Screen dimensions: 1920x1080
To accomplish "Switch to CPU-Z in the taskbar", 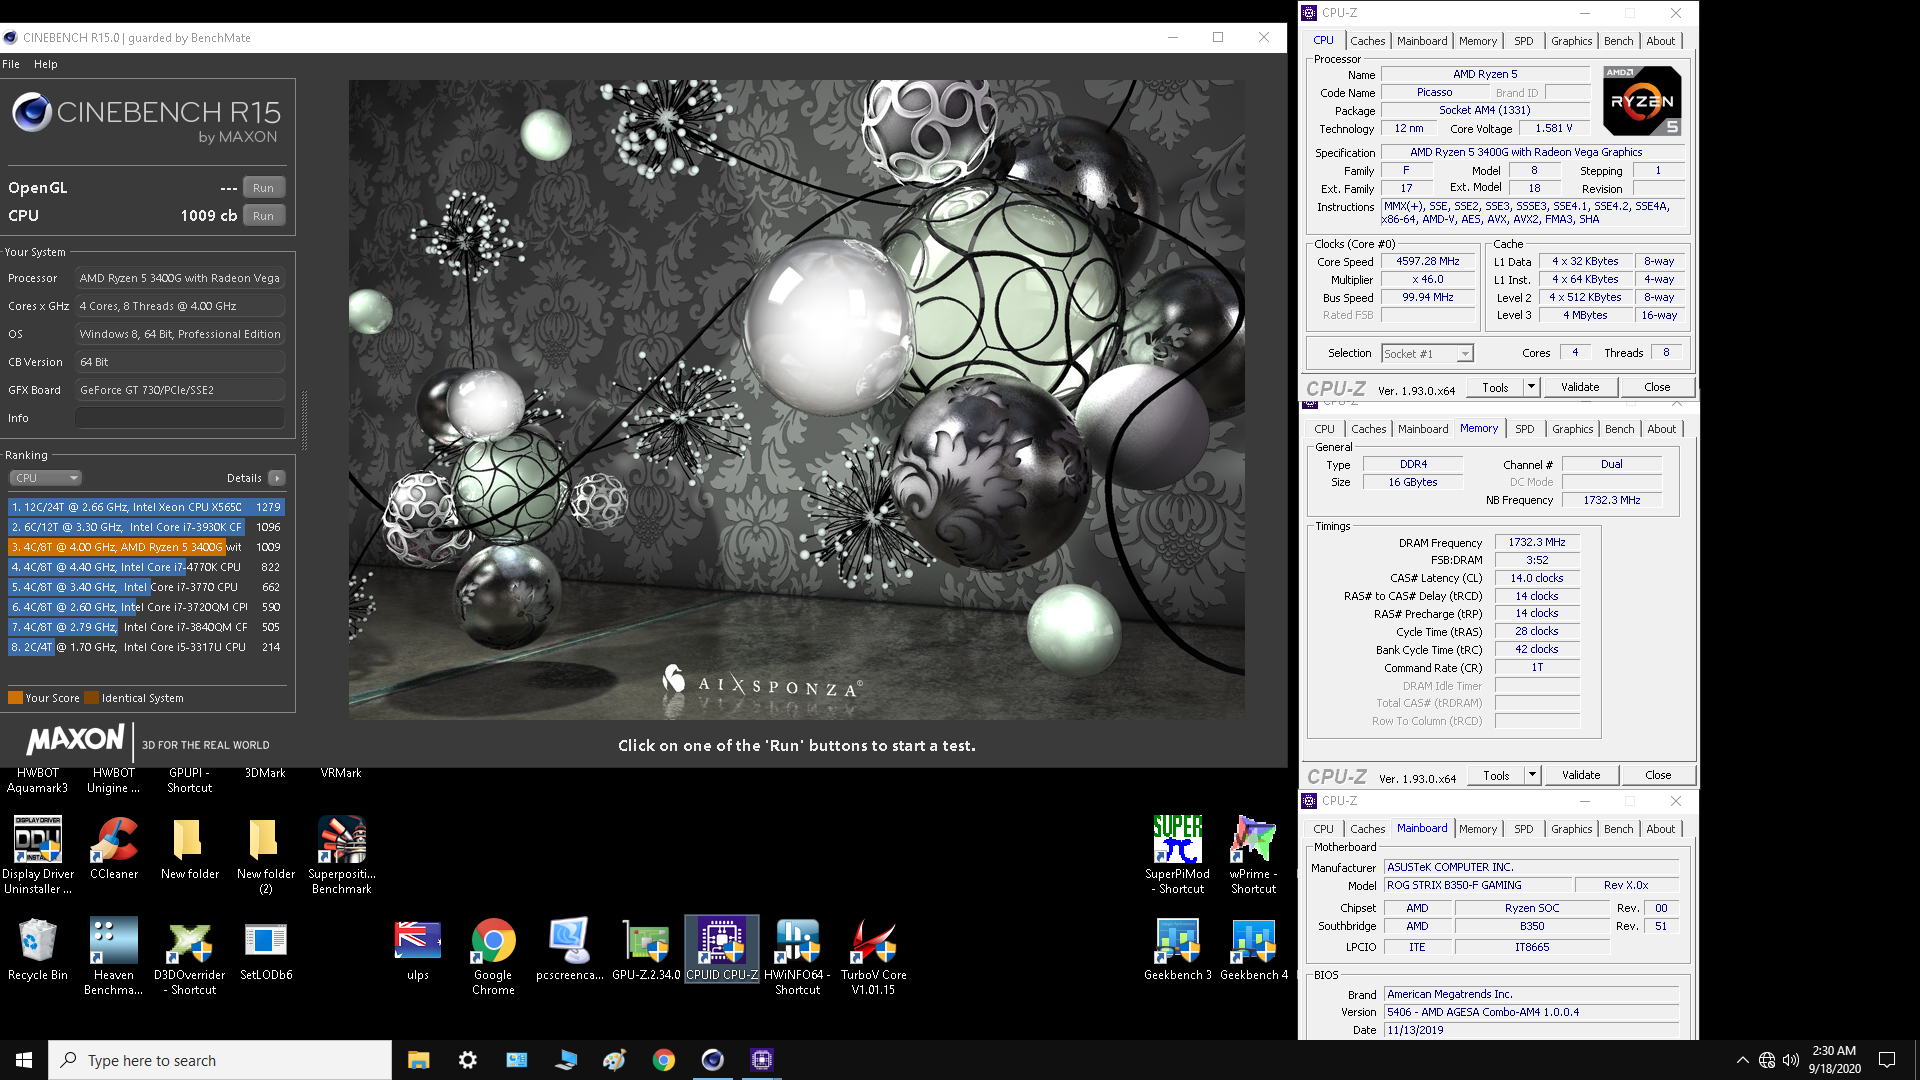I will click(762, 1060).
